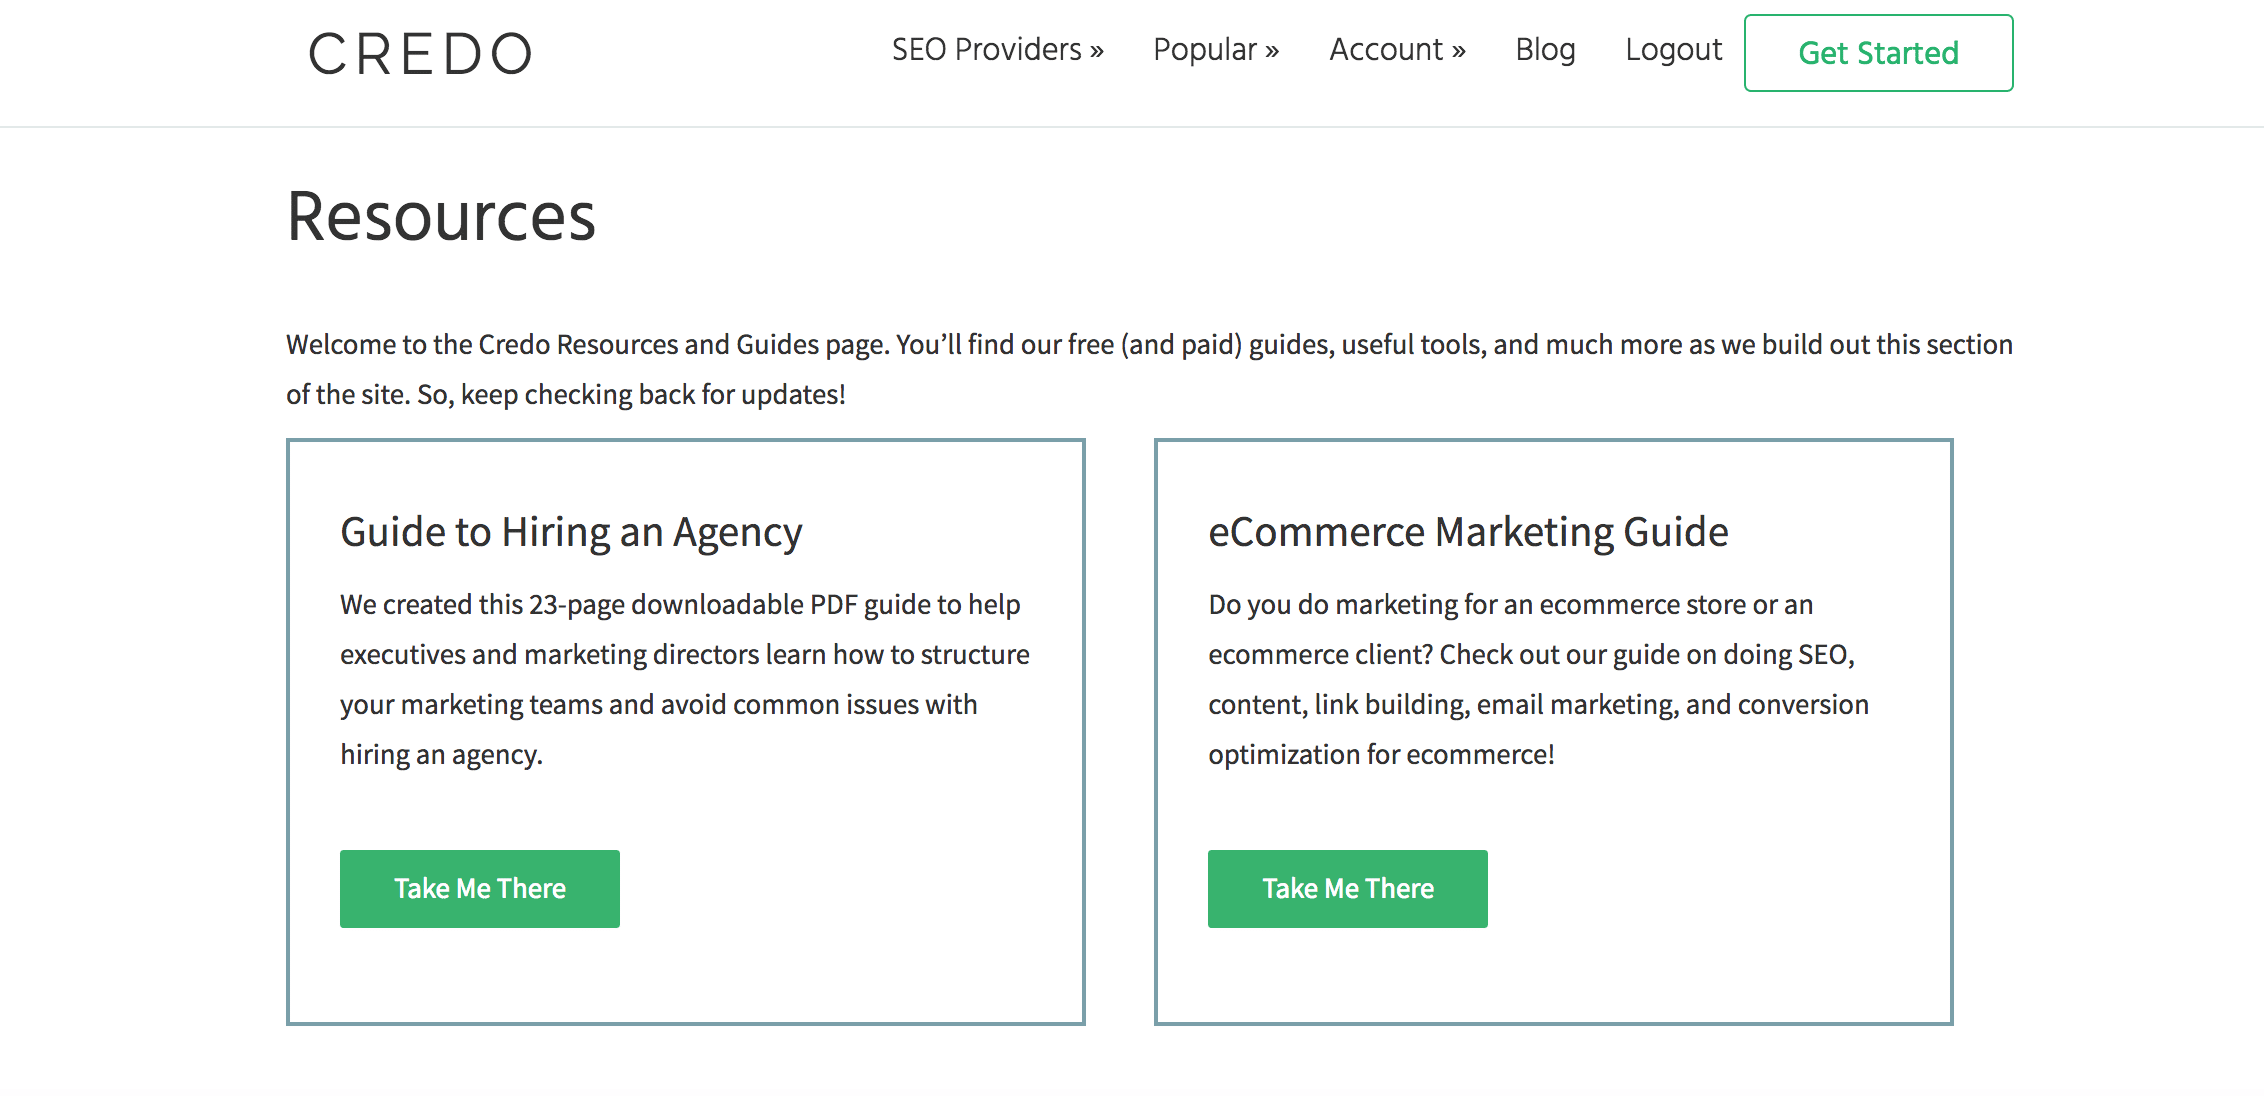2264x1096 pixels.
Task: Click the chevron next to Popular
Action: [x=1272, y=51]
